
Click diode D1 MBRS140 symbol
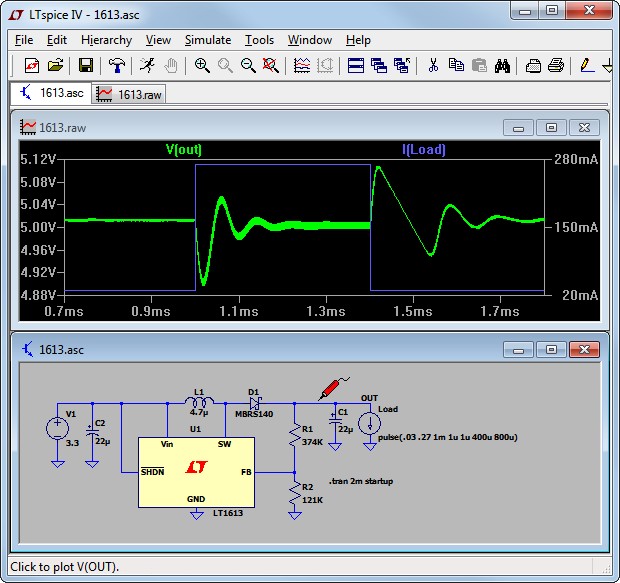pos(255,403)
